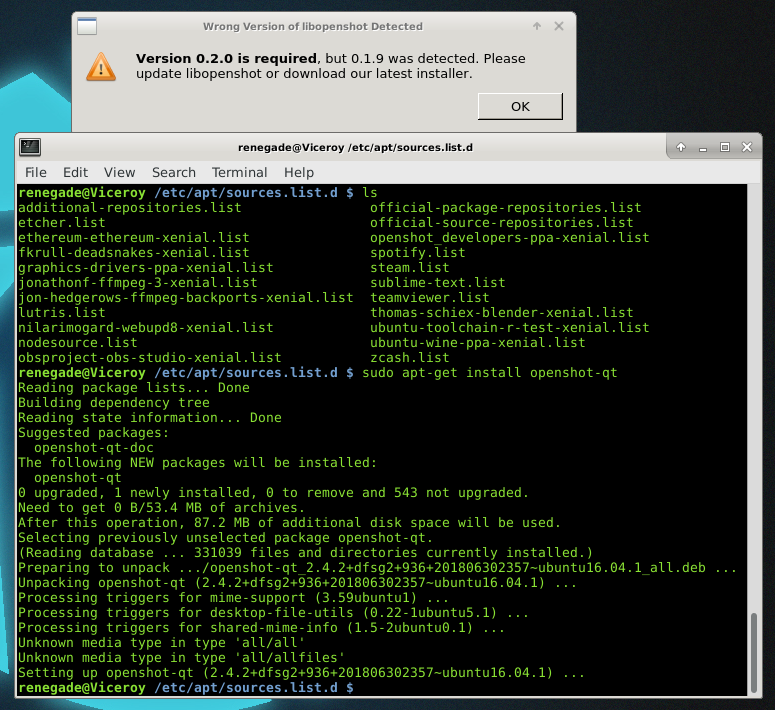Viewport: 775px width, 710px height.
Task: Open the File menu in terminal
Action: (36, 172)
